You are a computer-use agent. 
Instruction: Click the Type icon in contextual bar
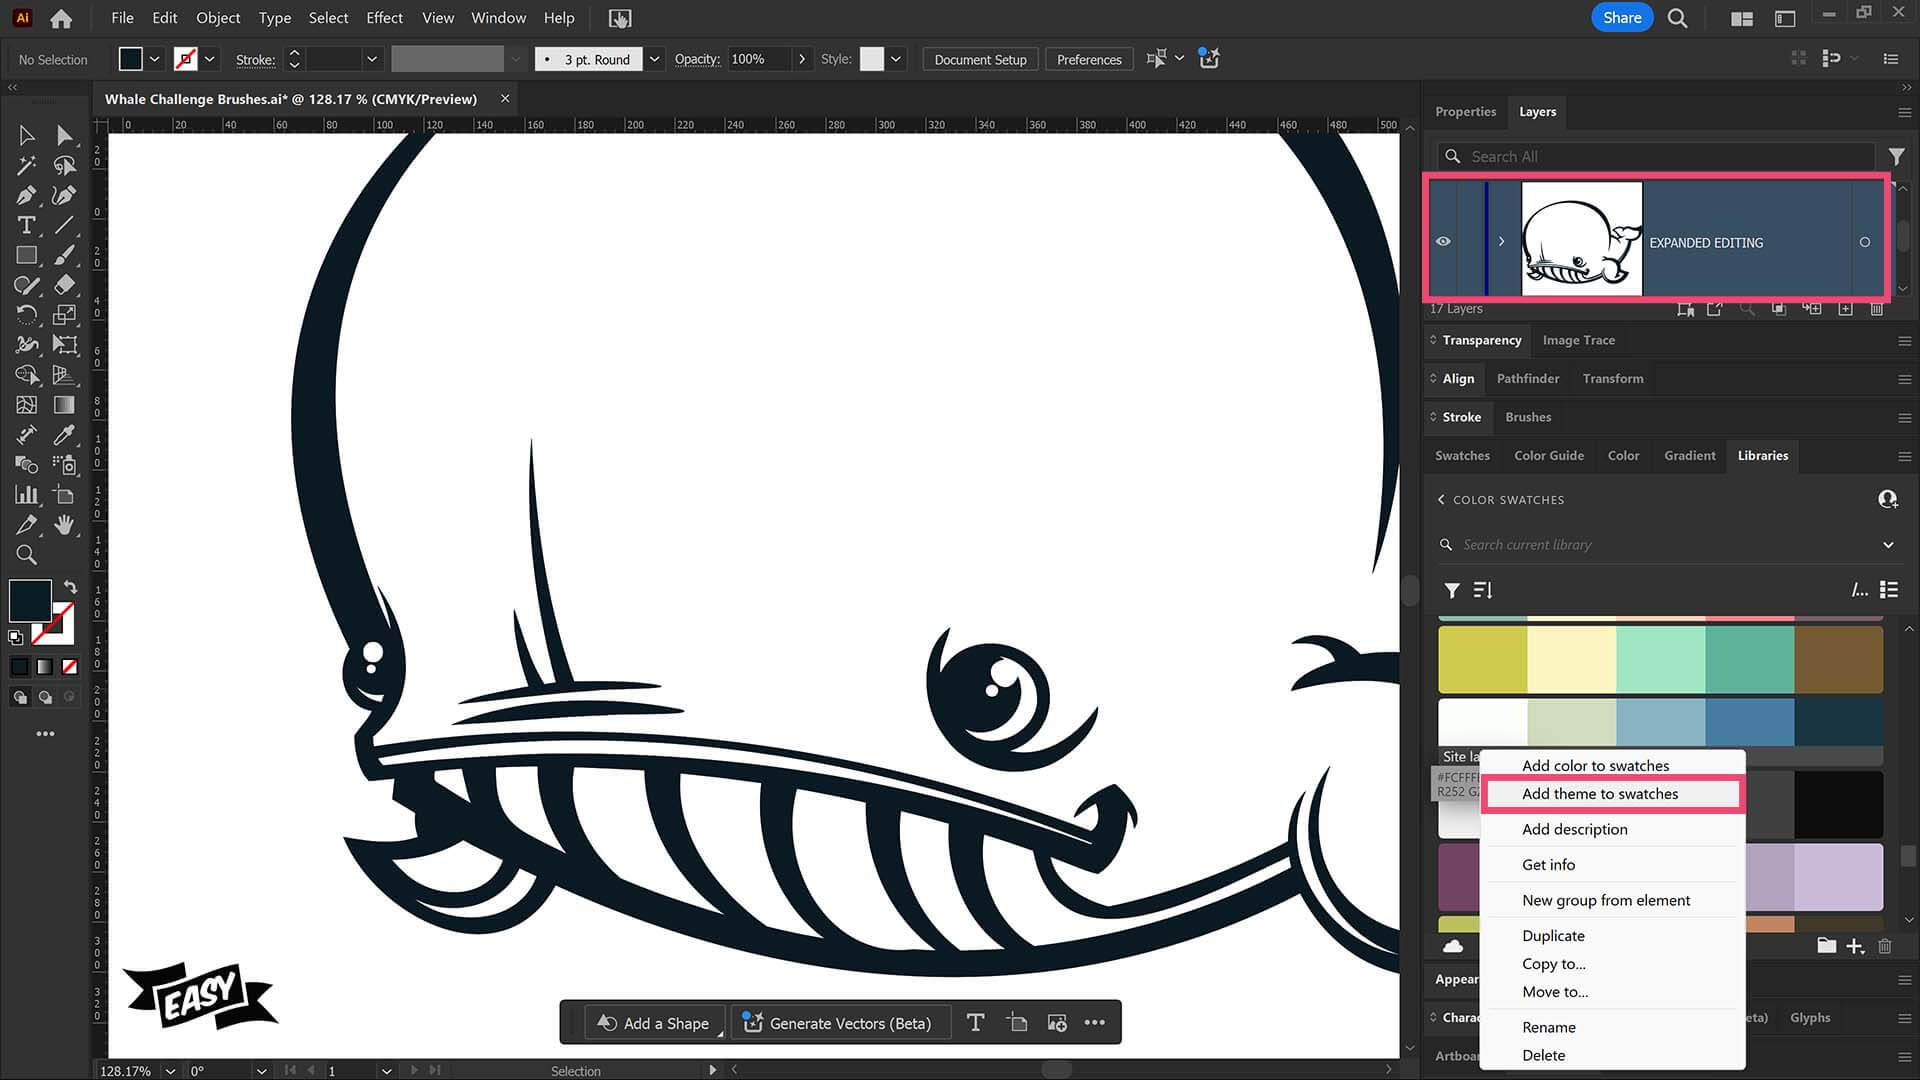point(975,1022)
